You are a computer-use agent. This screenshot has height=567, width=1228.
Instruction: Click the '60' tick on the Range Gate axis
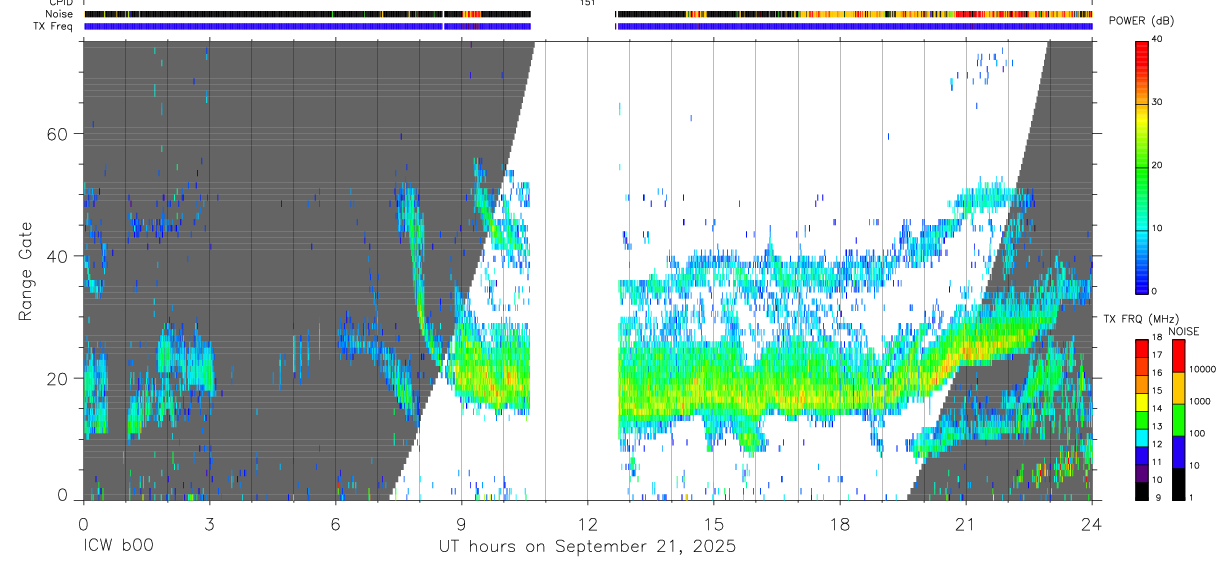click(59, 134)
